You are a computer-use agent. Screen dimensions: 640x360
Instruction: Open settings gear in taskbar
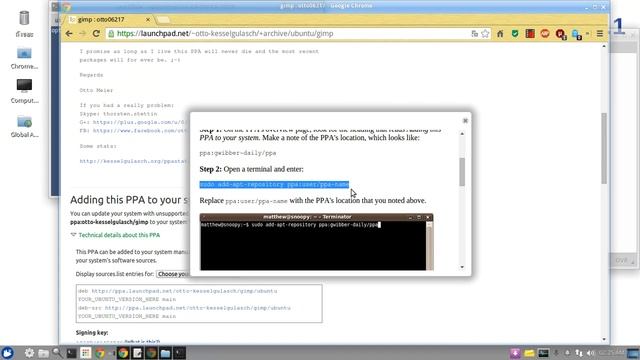point(29,353)
